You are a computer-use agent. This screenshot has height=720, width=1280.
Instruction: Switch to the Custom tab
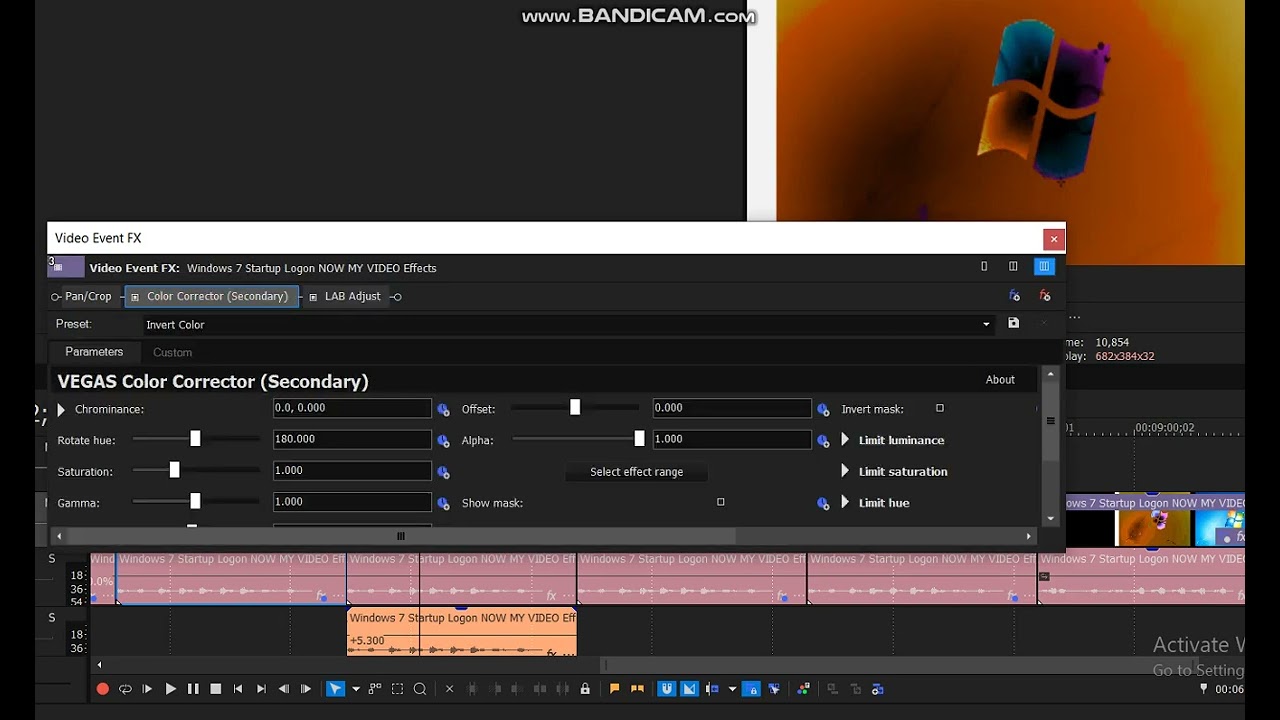pyautogui.click(x=172, y=352)
